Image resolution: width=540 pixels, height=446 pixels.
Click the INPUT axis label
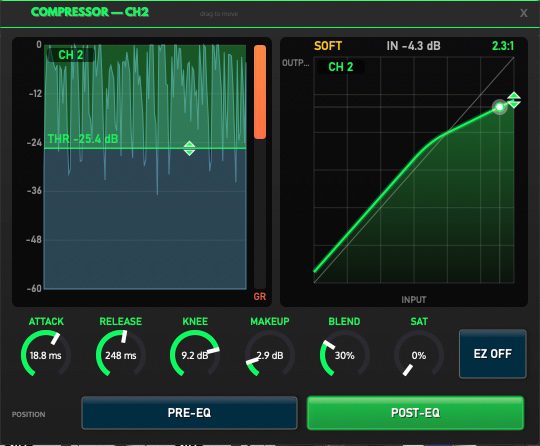(414, 300)
